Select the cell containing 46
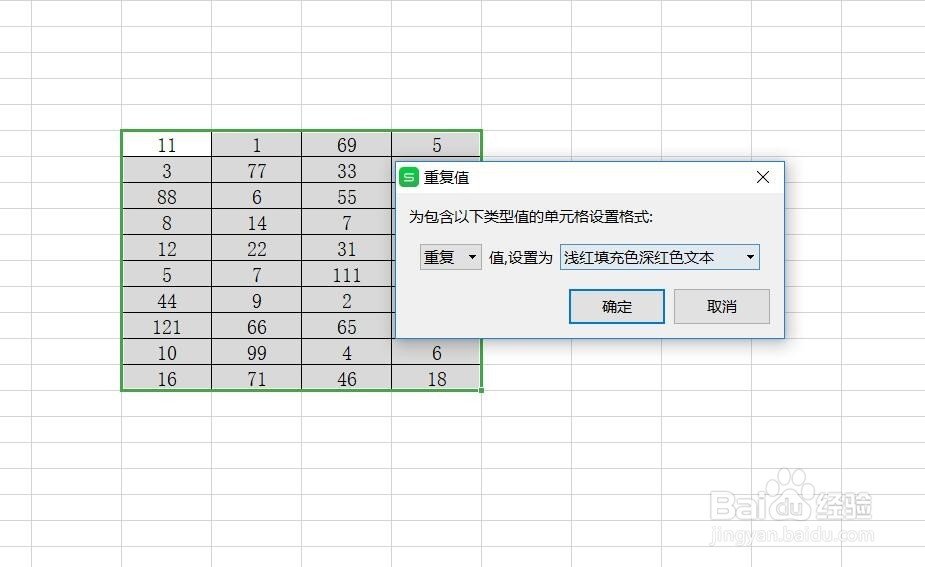This screenshot has width=925, height=567. (x=346, y=378)
